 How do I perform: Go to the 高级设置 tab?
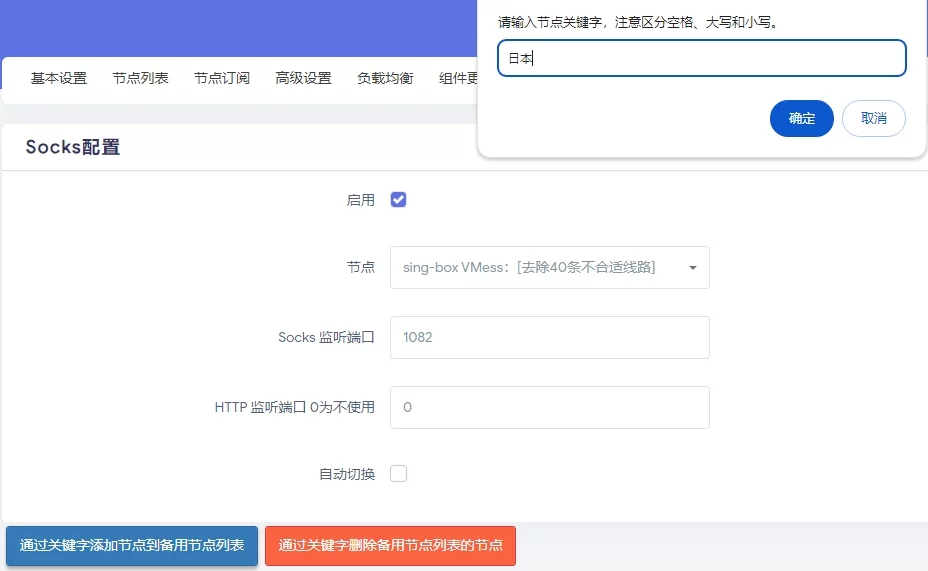coord(304,78)
